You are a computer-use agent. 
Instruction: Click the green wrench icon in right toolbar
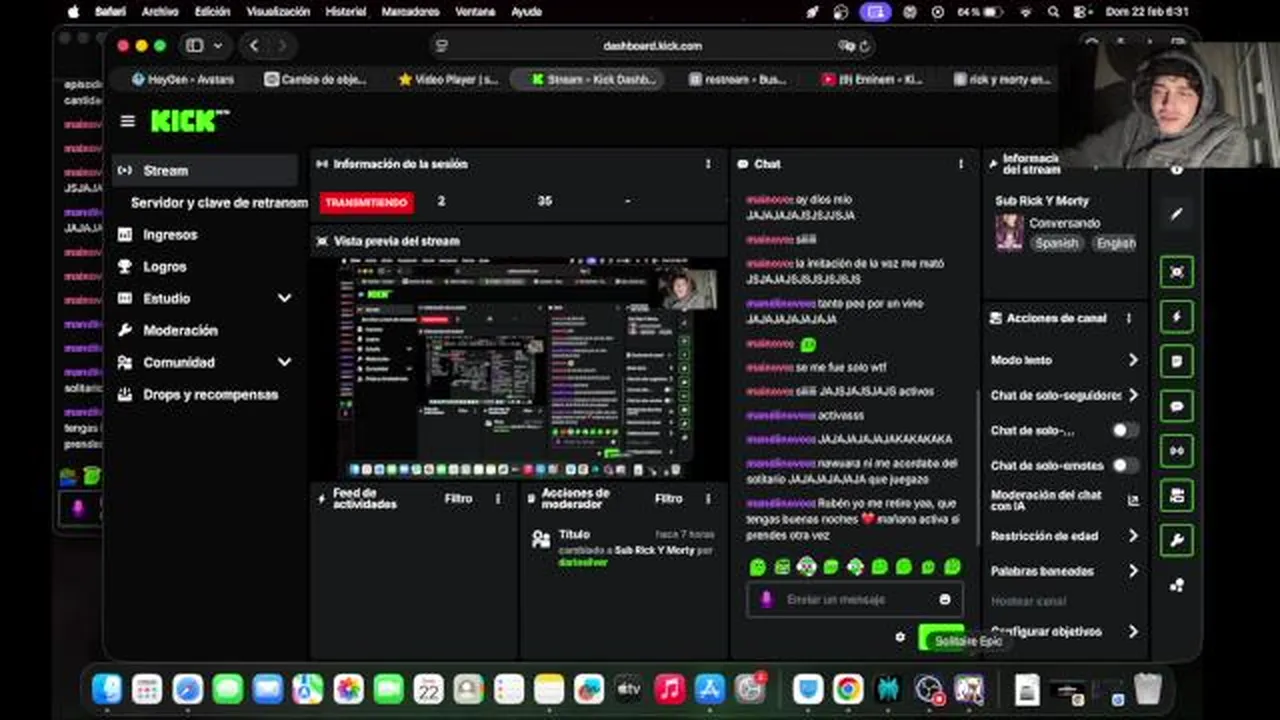click(1177, 541)
